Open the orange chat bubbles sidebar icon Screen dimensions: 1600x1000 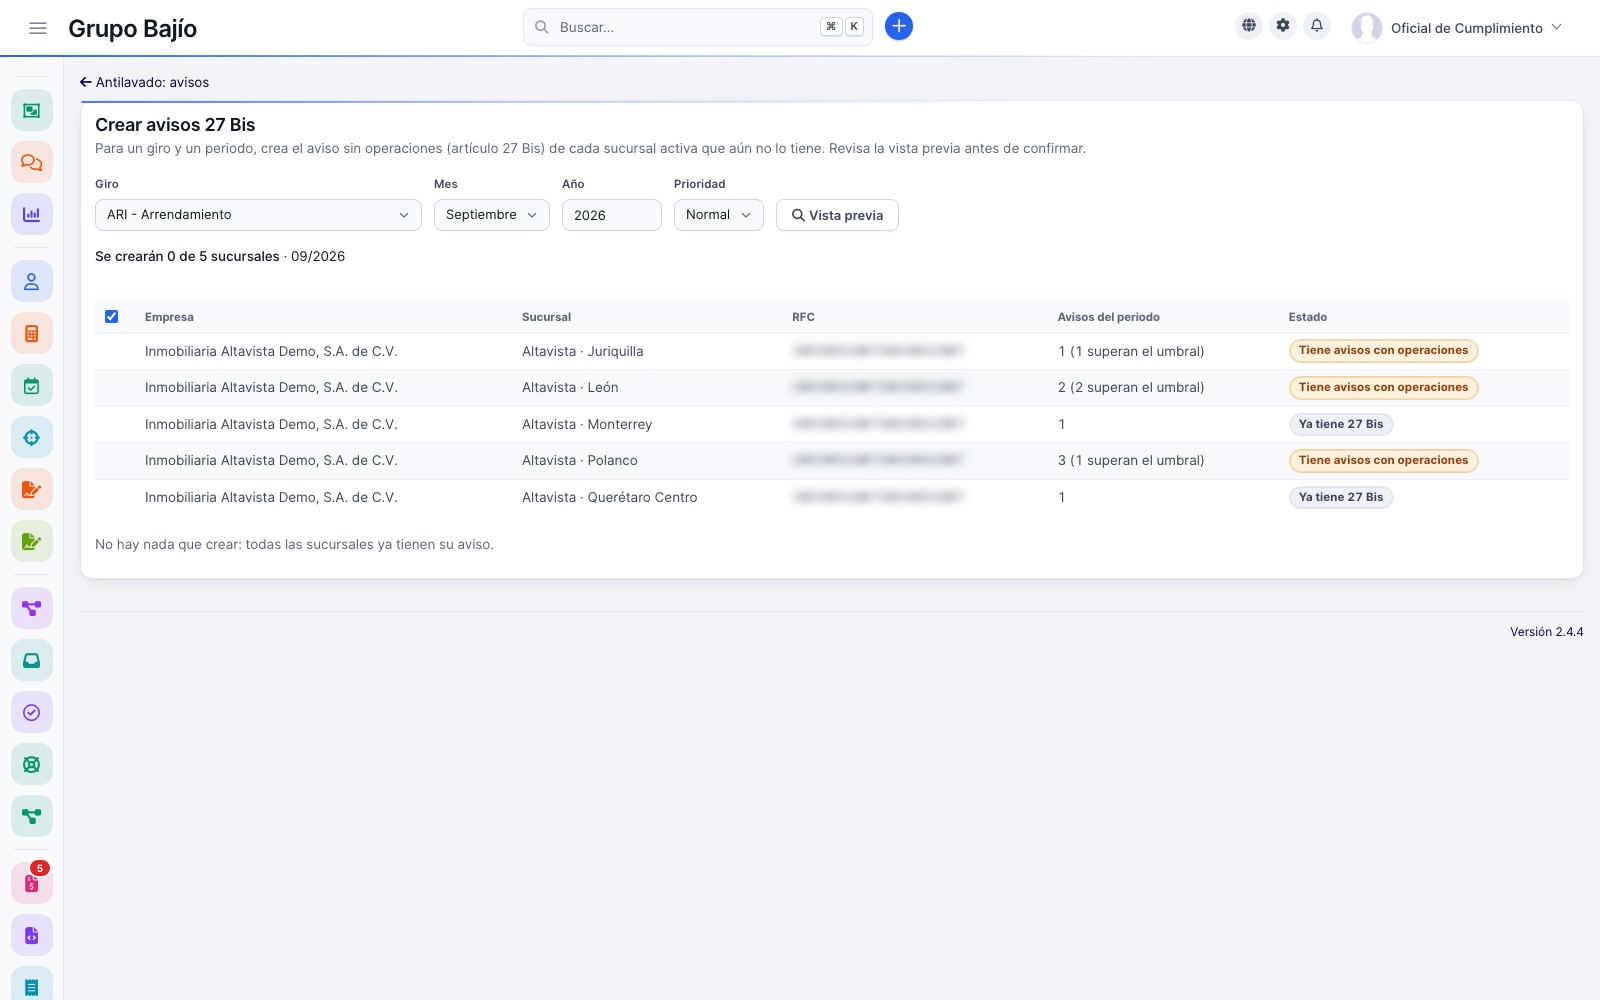32,162
